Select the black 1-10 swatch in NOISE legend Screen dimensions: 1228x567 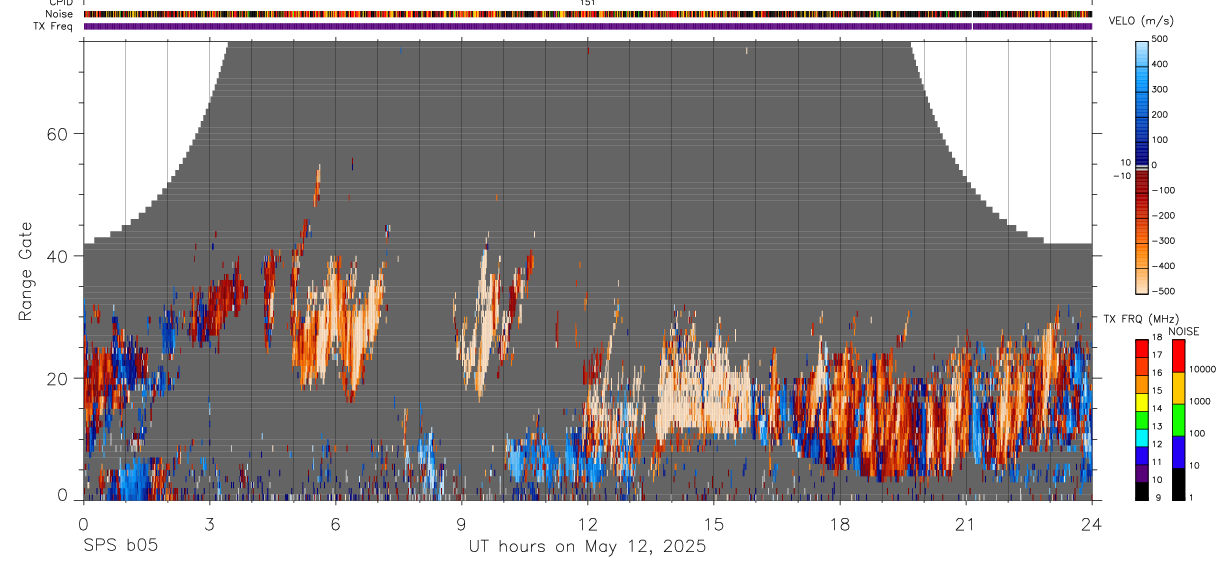coord(1178,483)
